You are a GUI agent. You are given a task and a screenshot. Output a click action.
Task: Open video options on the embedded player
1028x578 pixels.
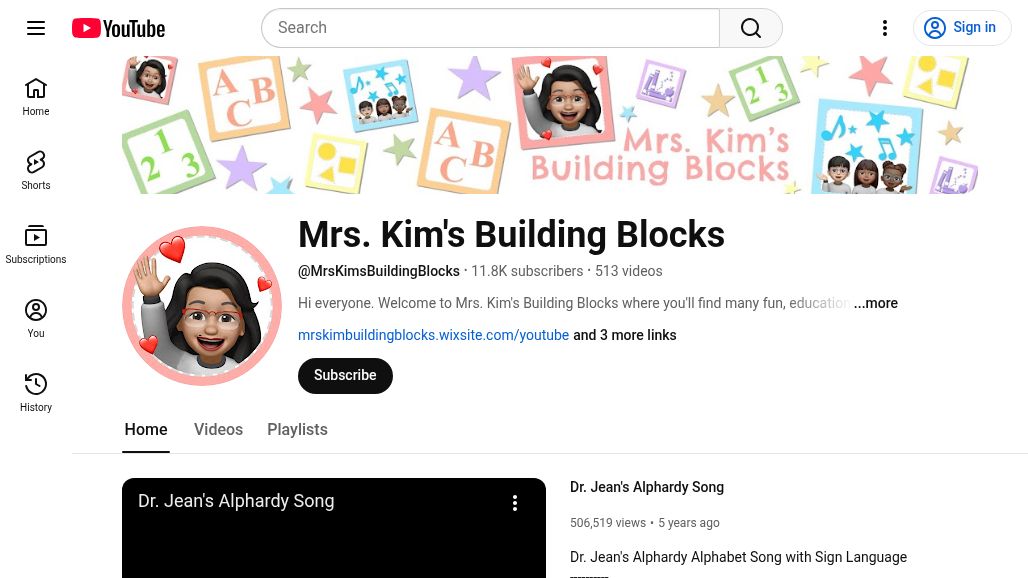(515, 503)
